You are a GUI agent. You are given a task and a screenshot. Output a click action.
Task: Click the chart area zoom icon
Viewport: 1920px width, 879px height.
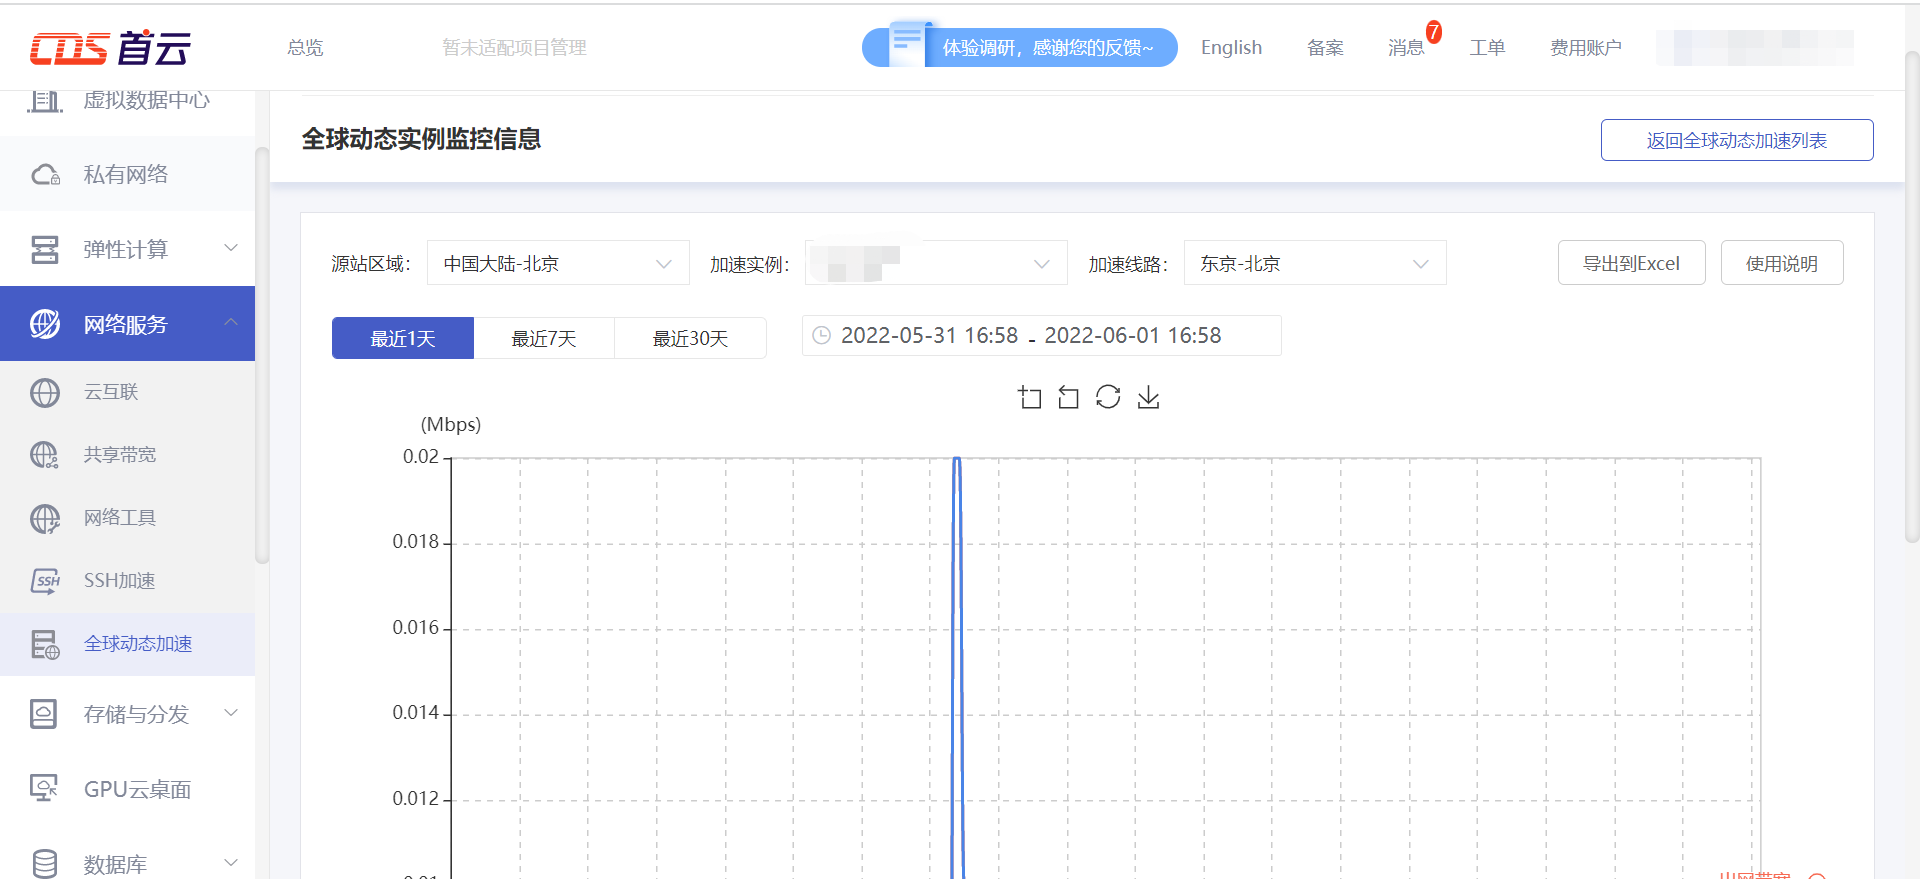pyautogui.click(x=1030, y=397)
